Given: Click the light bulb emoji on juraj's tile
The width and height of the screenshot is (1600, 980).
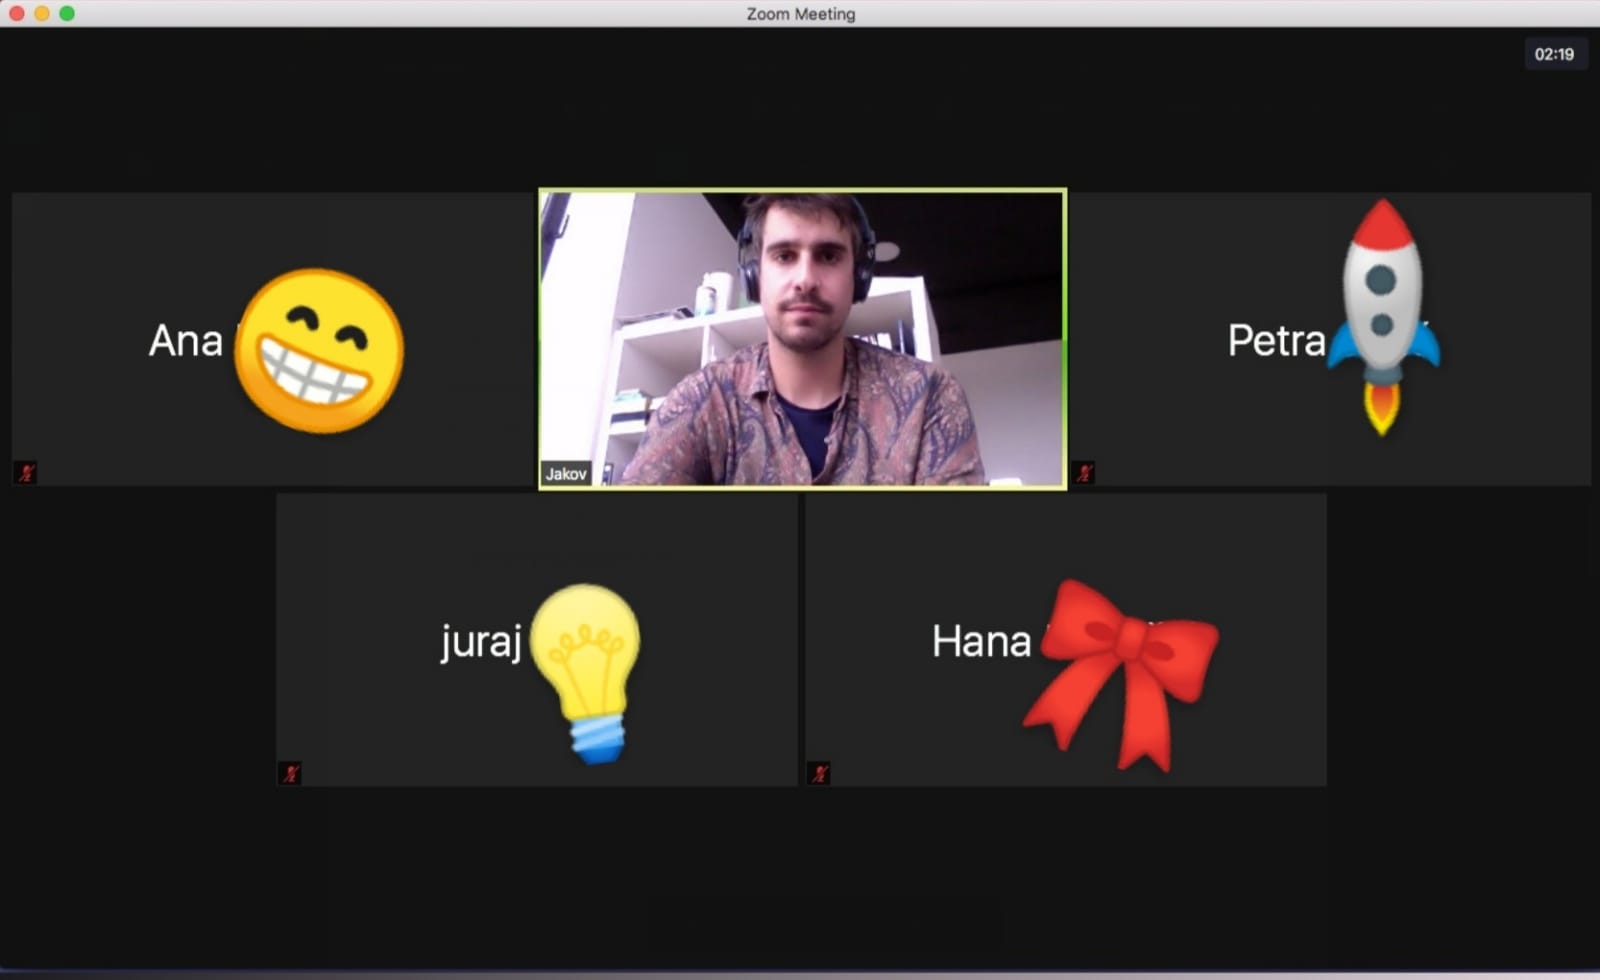Looking at the screenshot, I should click(587, 670).
